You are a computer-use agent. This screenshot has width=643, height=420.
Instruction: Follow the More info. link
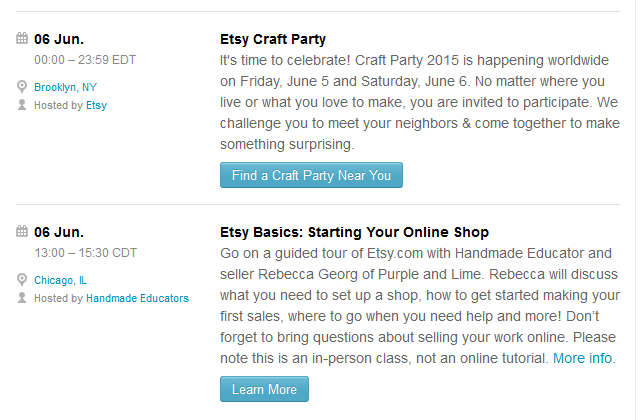(x=584, y=357)
